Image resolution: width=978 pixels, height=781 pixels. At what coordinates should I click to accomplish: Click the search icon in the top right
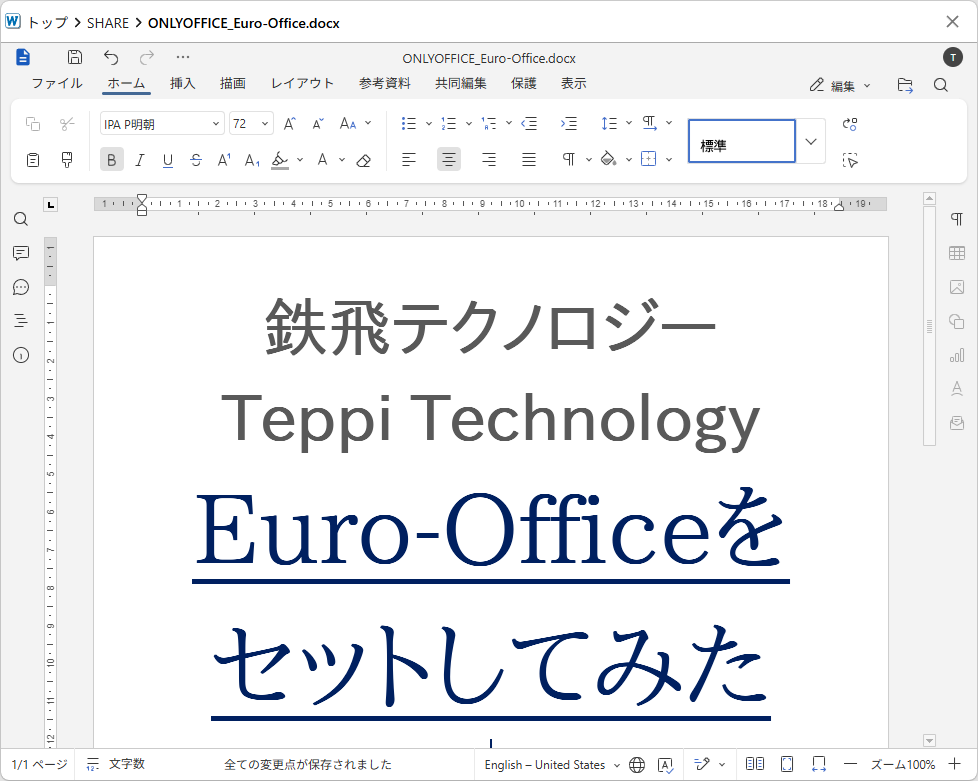tap(941, 85)
